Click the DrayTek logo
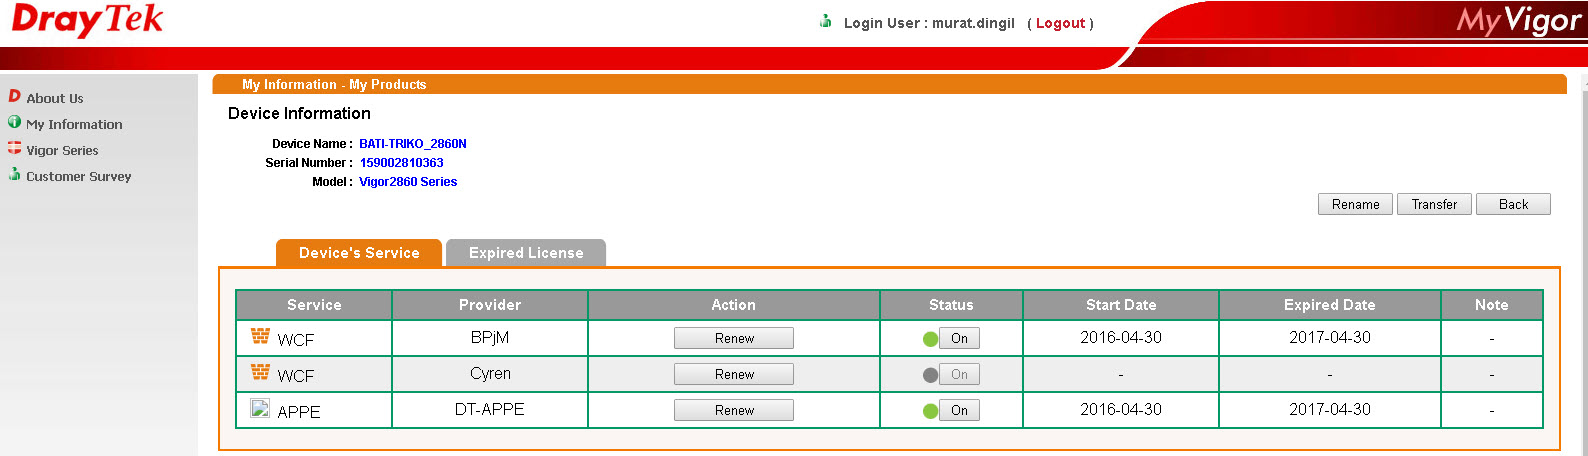This screenshot has height=456, width=1588. pyautogui.click(x=87, y=20)
